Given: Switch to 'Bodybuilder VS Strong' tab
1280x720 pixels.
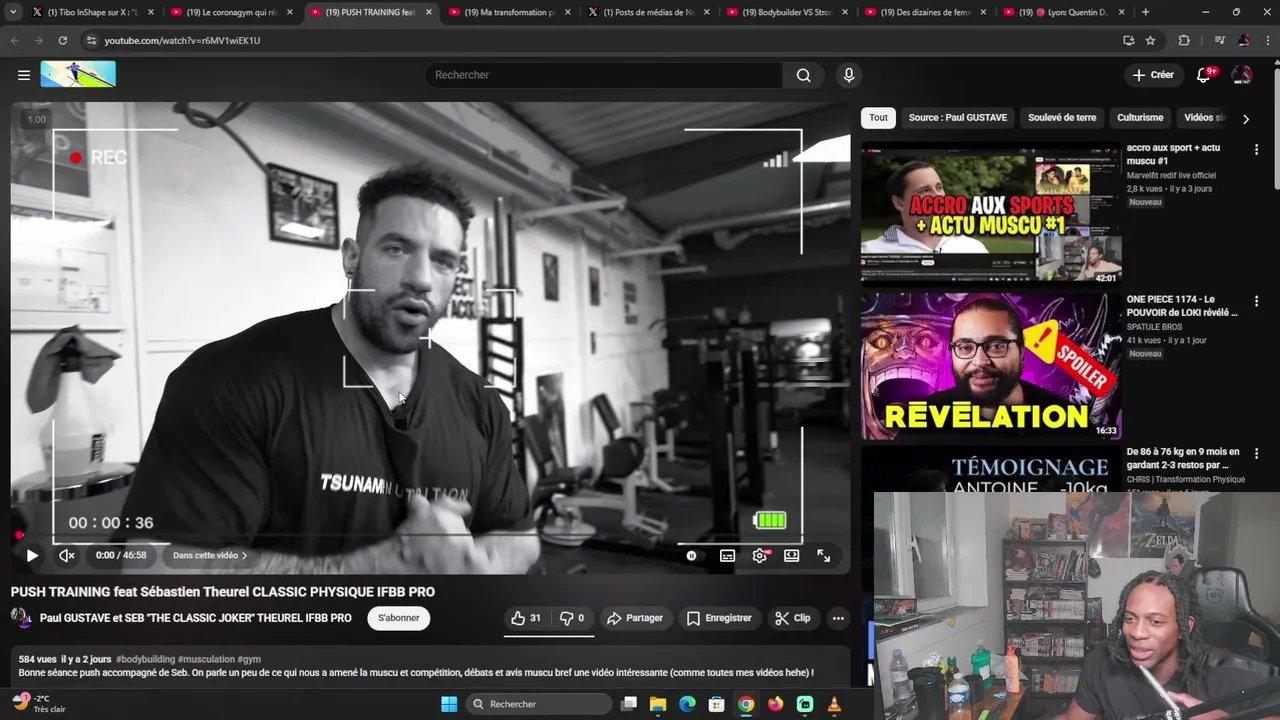Looking at the screenshot, I should [x=786, y=12].
